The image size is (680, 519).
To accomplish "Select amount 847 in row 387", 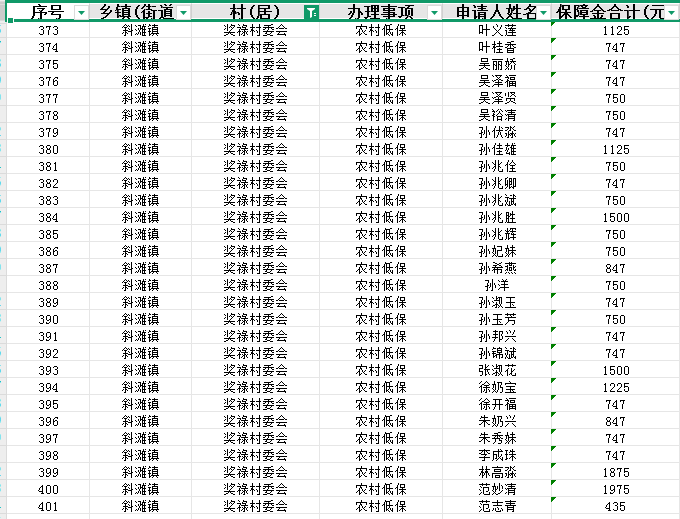I will pyautogui.click(x=615, y=268).
